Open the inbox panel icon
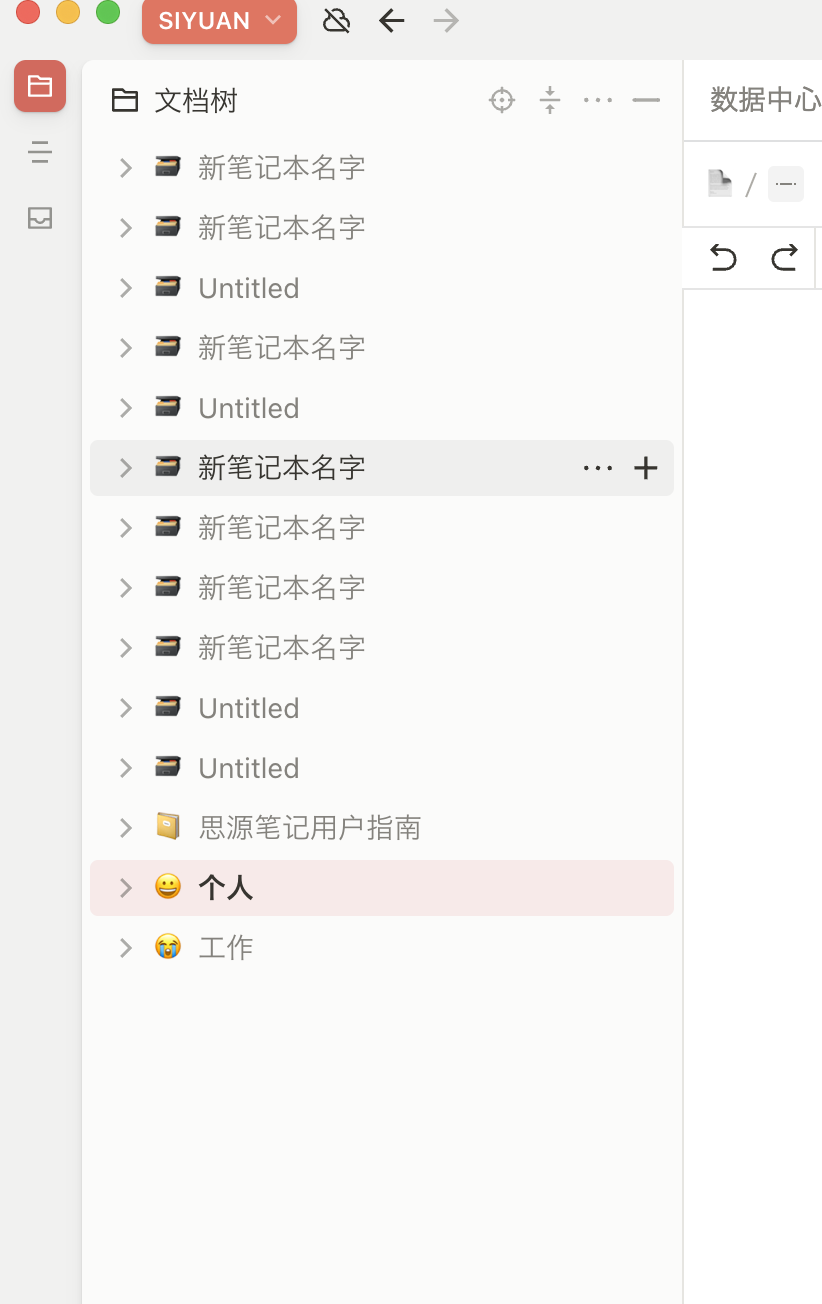Viewport: 822px width, 1304px height. [40, 218]
